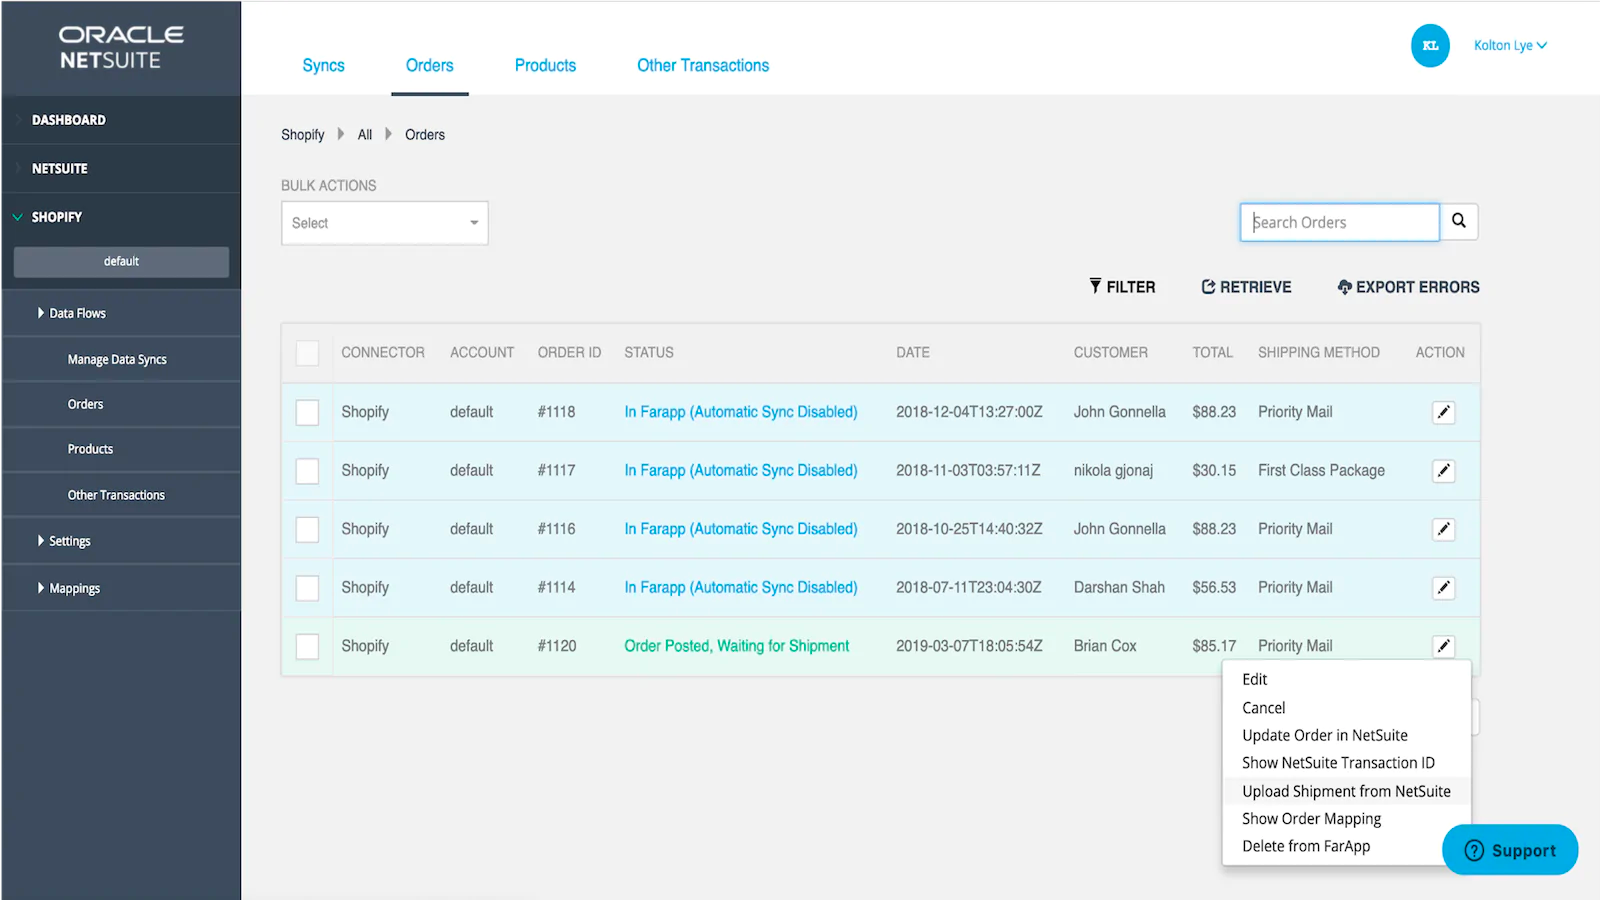The height and width of the screenshot is (900, 1600).
Task: Open status link for order #1120
Action: [x=737, y=646]
